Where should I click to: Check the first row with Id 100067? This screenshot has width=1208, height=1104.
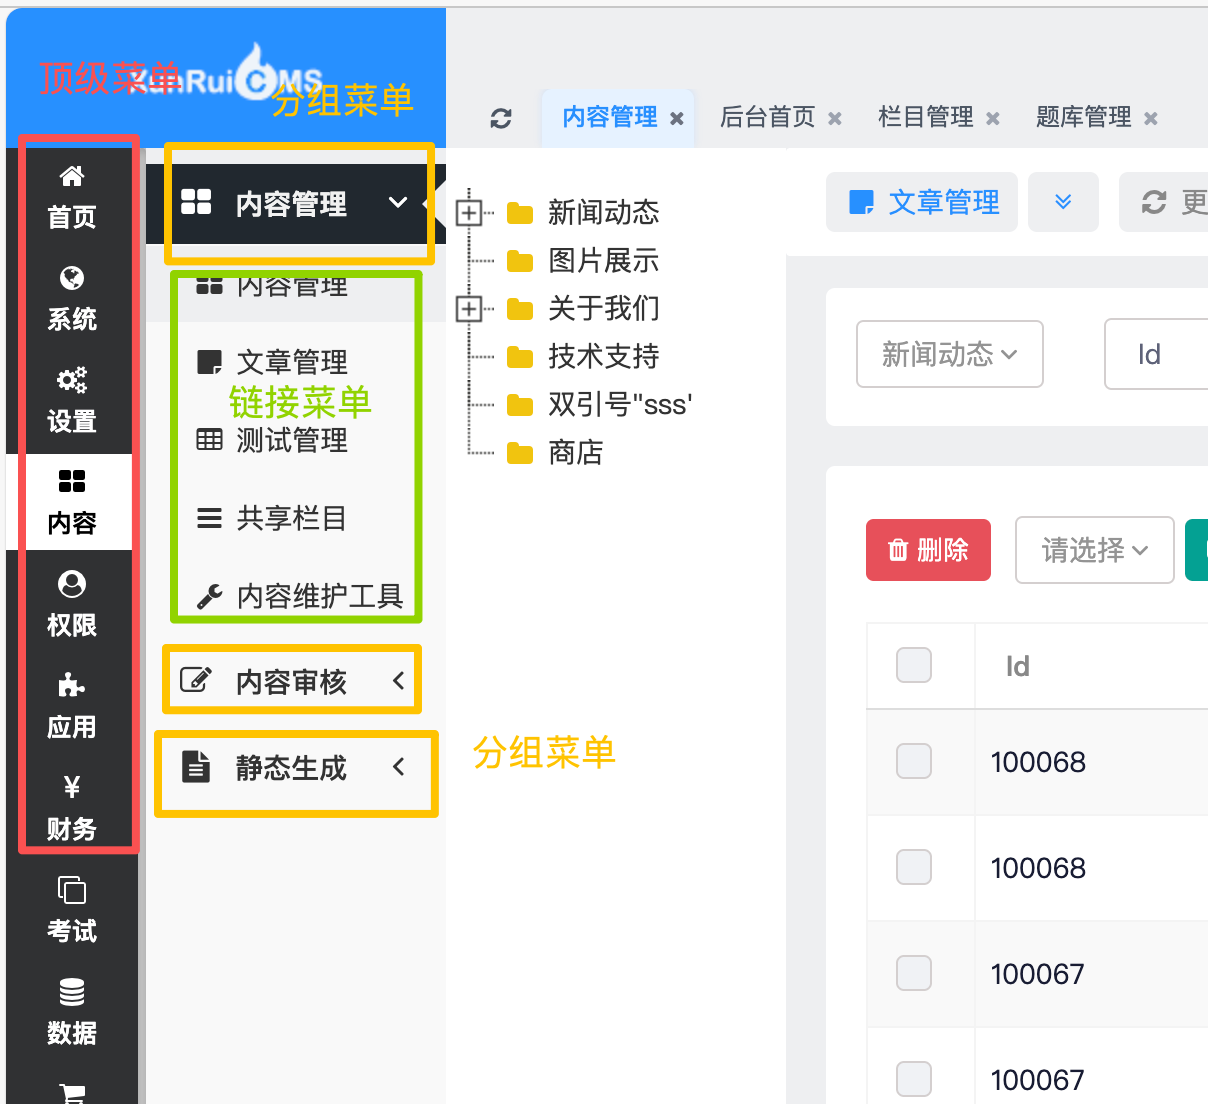(914, 973)
